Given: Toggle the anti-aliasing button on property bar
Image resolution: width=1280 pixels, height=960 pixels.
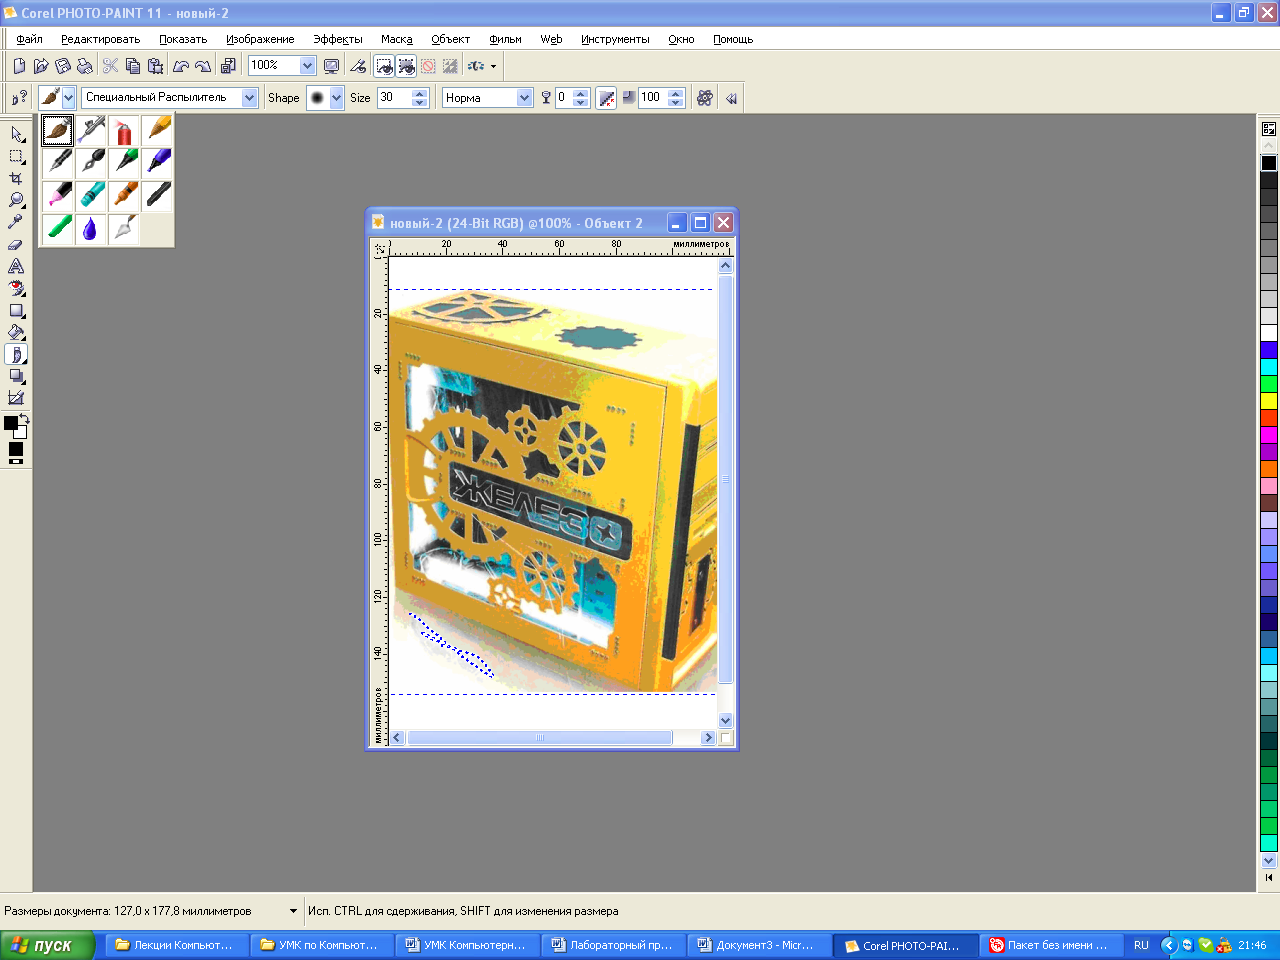Looking at the screenshot, I should tap(606, 98).
